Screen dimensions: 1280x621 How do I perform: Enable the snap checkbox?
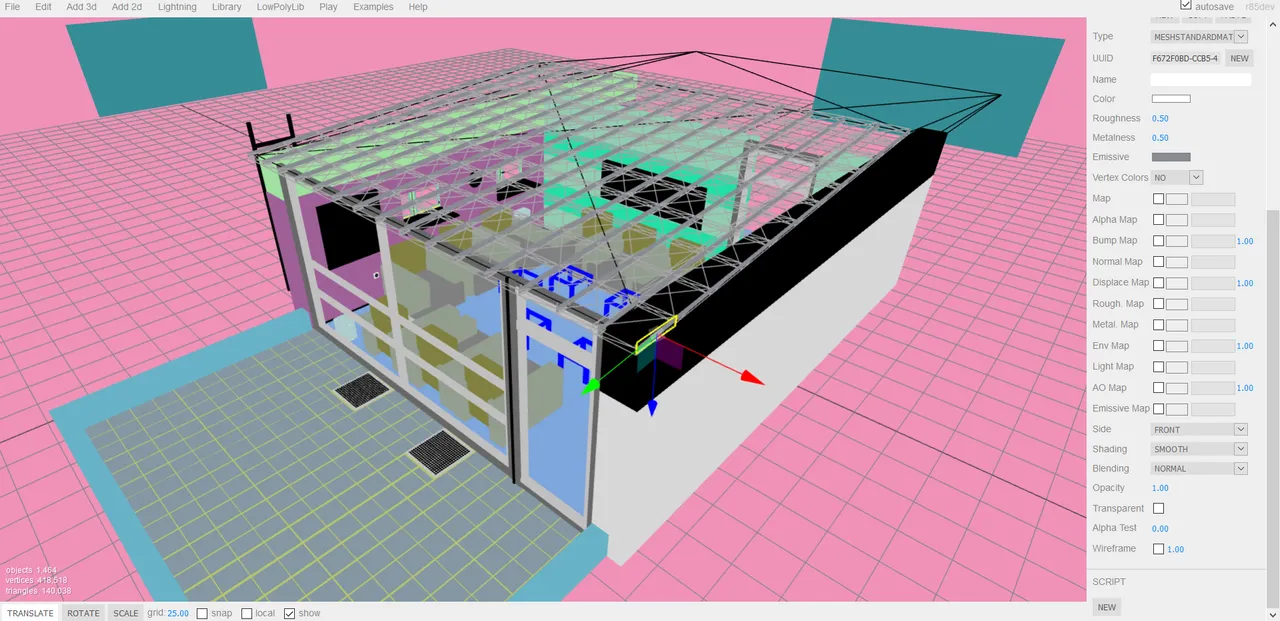(x=202, y=613)
